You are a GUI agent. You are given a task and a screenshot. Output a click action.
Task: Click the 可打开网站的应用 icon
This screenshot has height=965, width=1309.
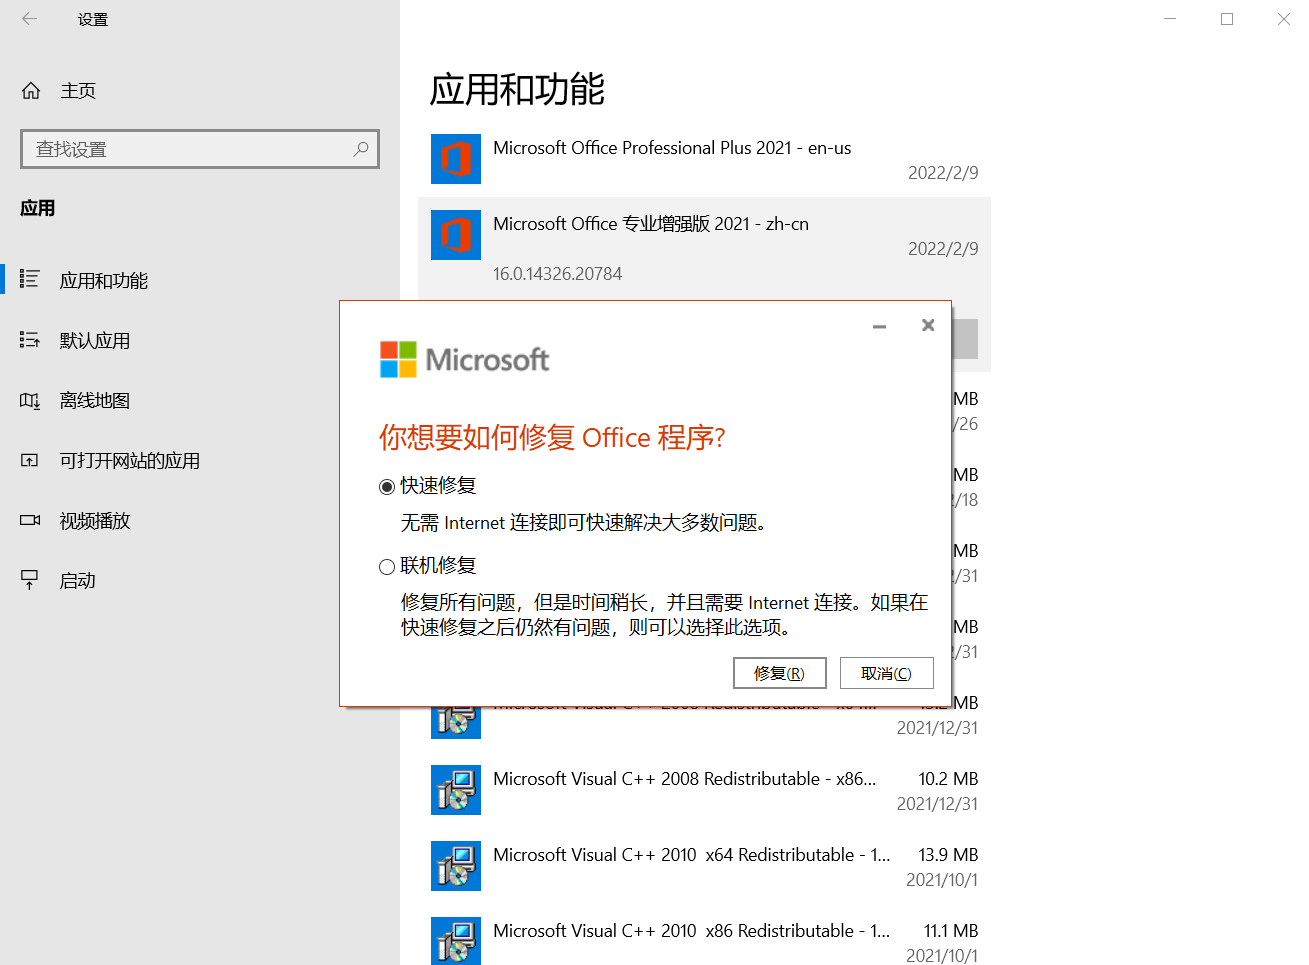[x=30, y=461]
